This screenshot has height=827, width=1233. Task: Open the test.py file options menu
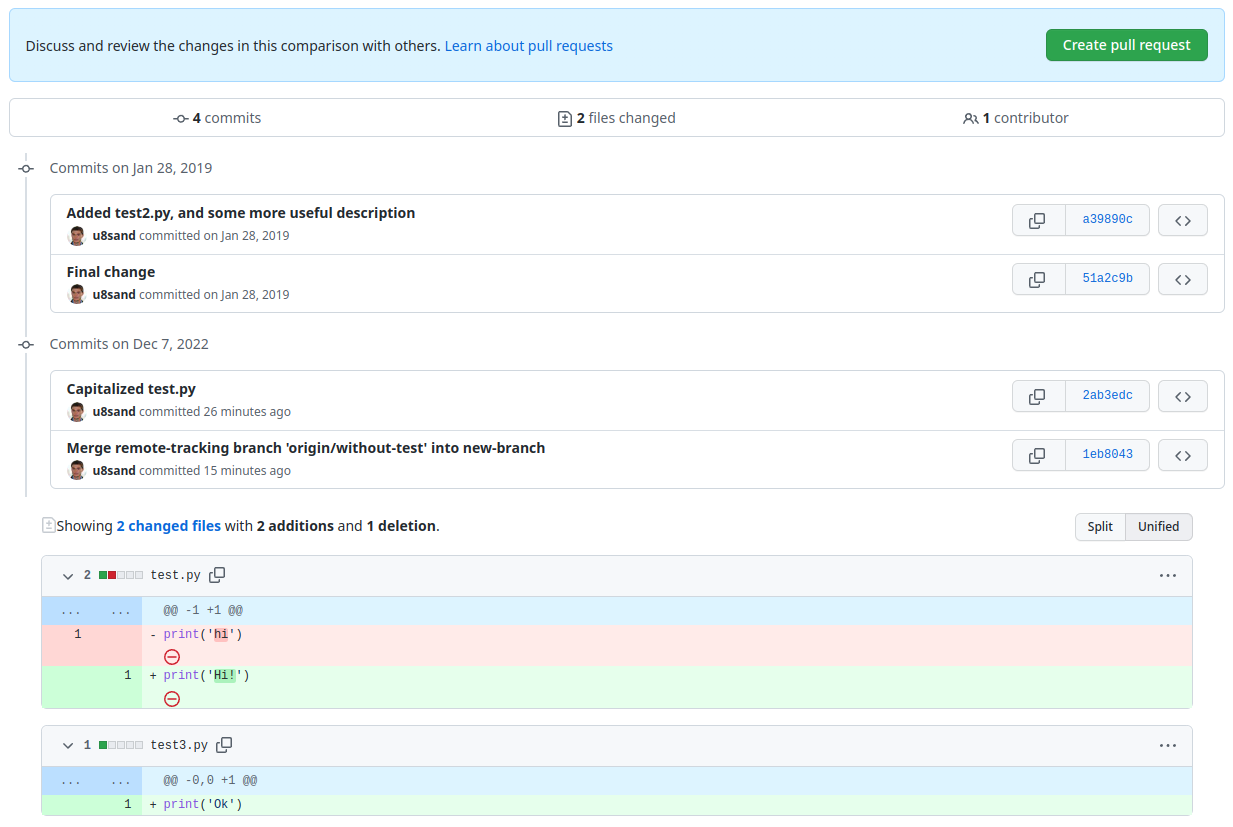click(1167, 576)
